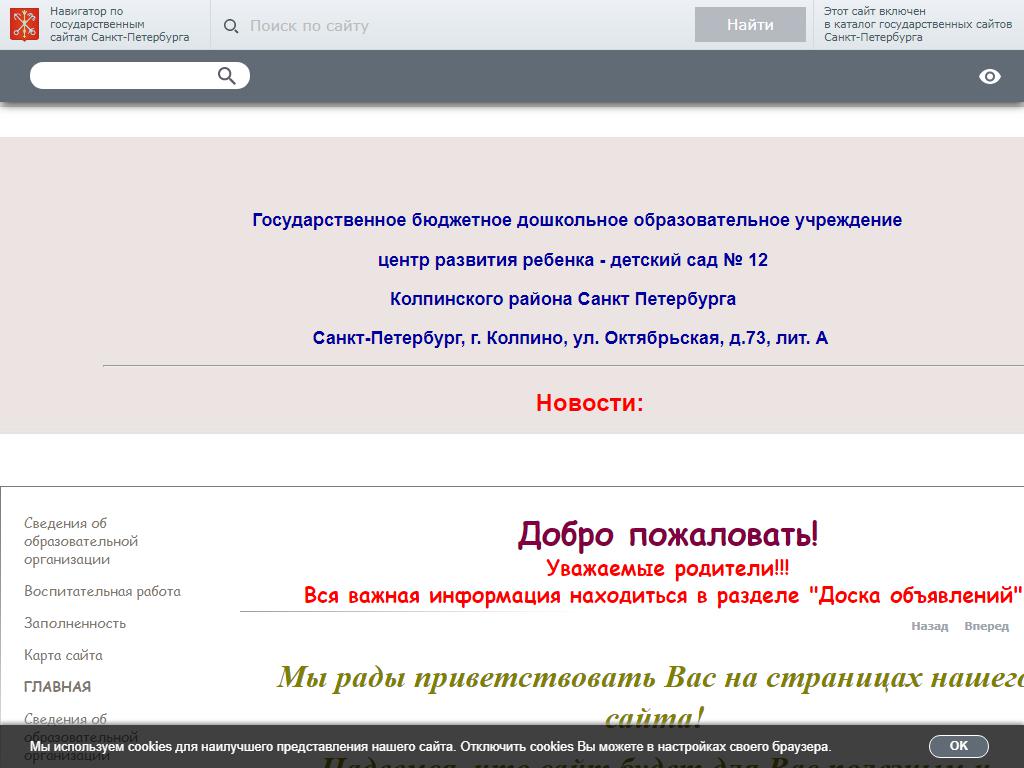This screenshot has width=1024, height=768.
Task: Click the 'Вперед' navigation link
Action: tap(986, 626)
